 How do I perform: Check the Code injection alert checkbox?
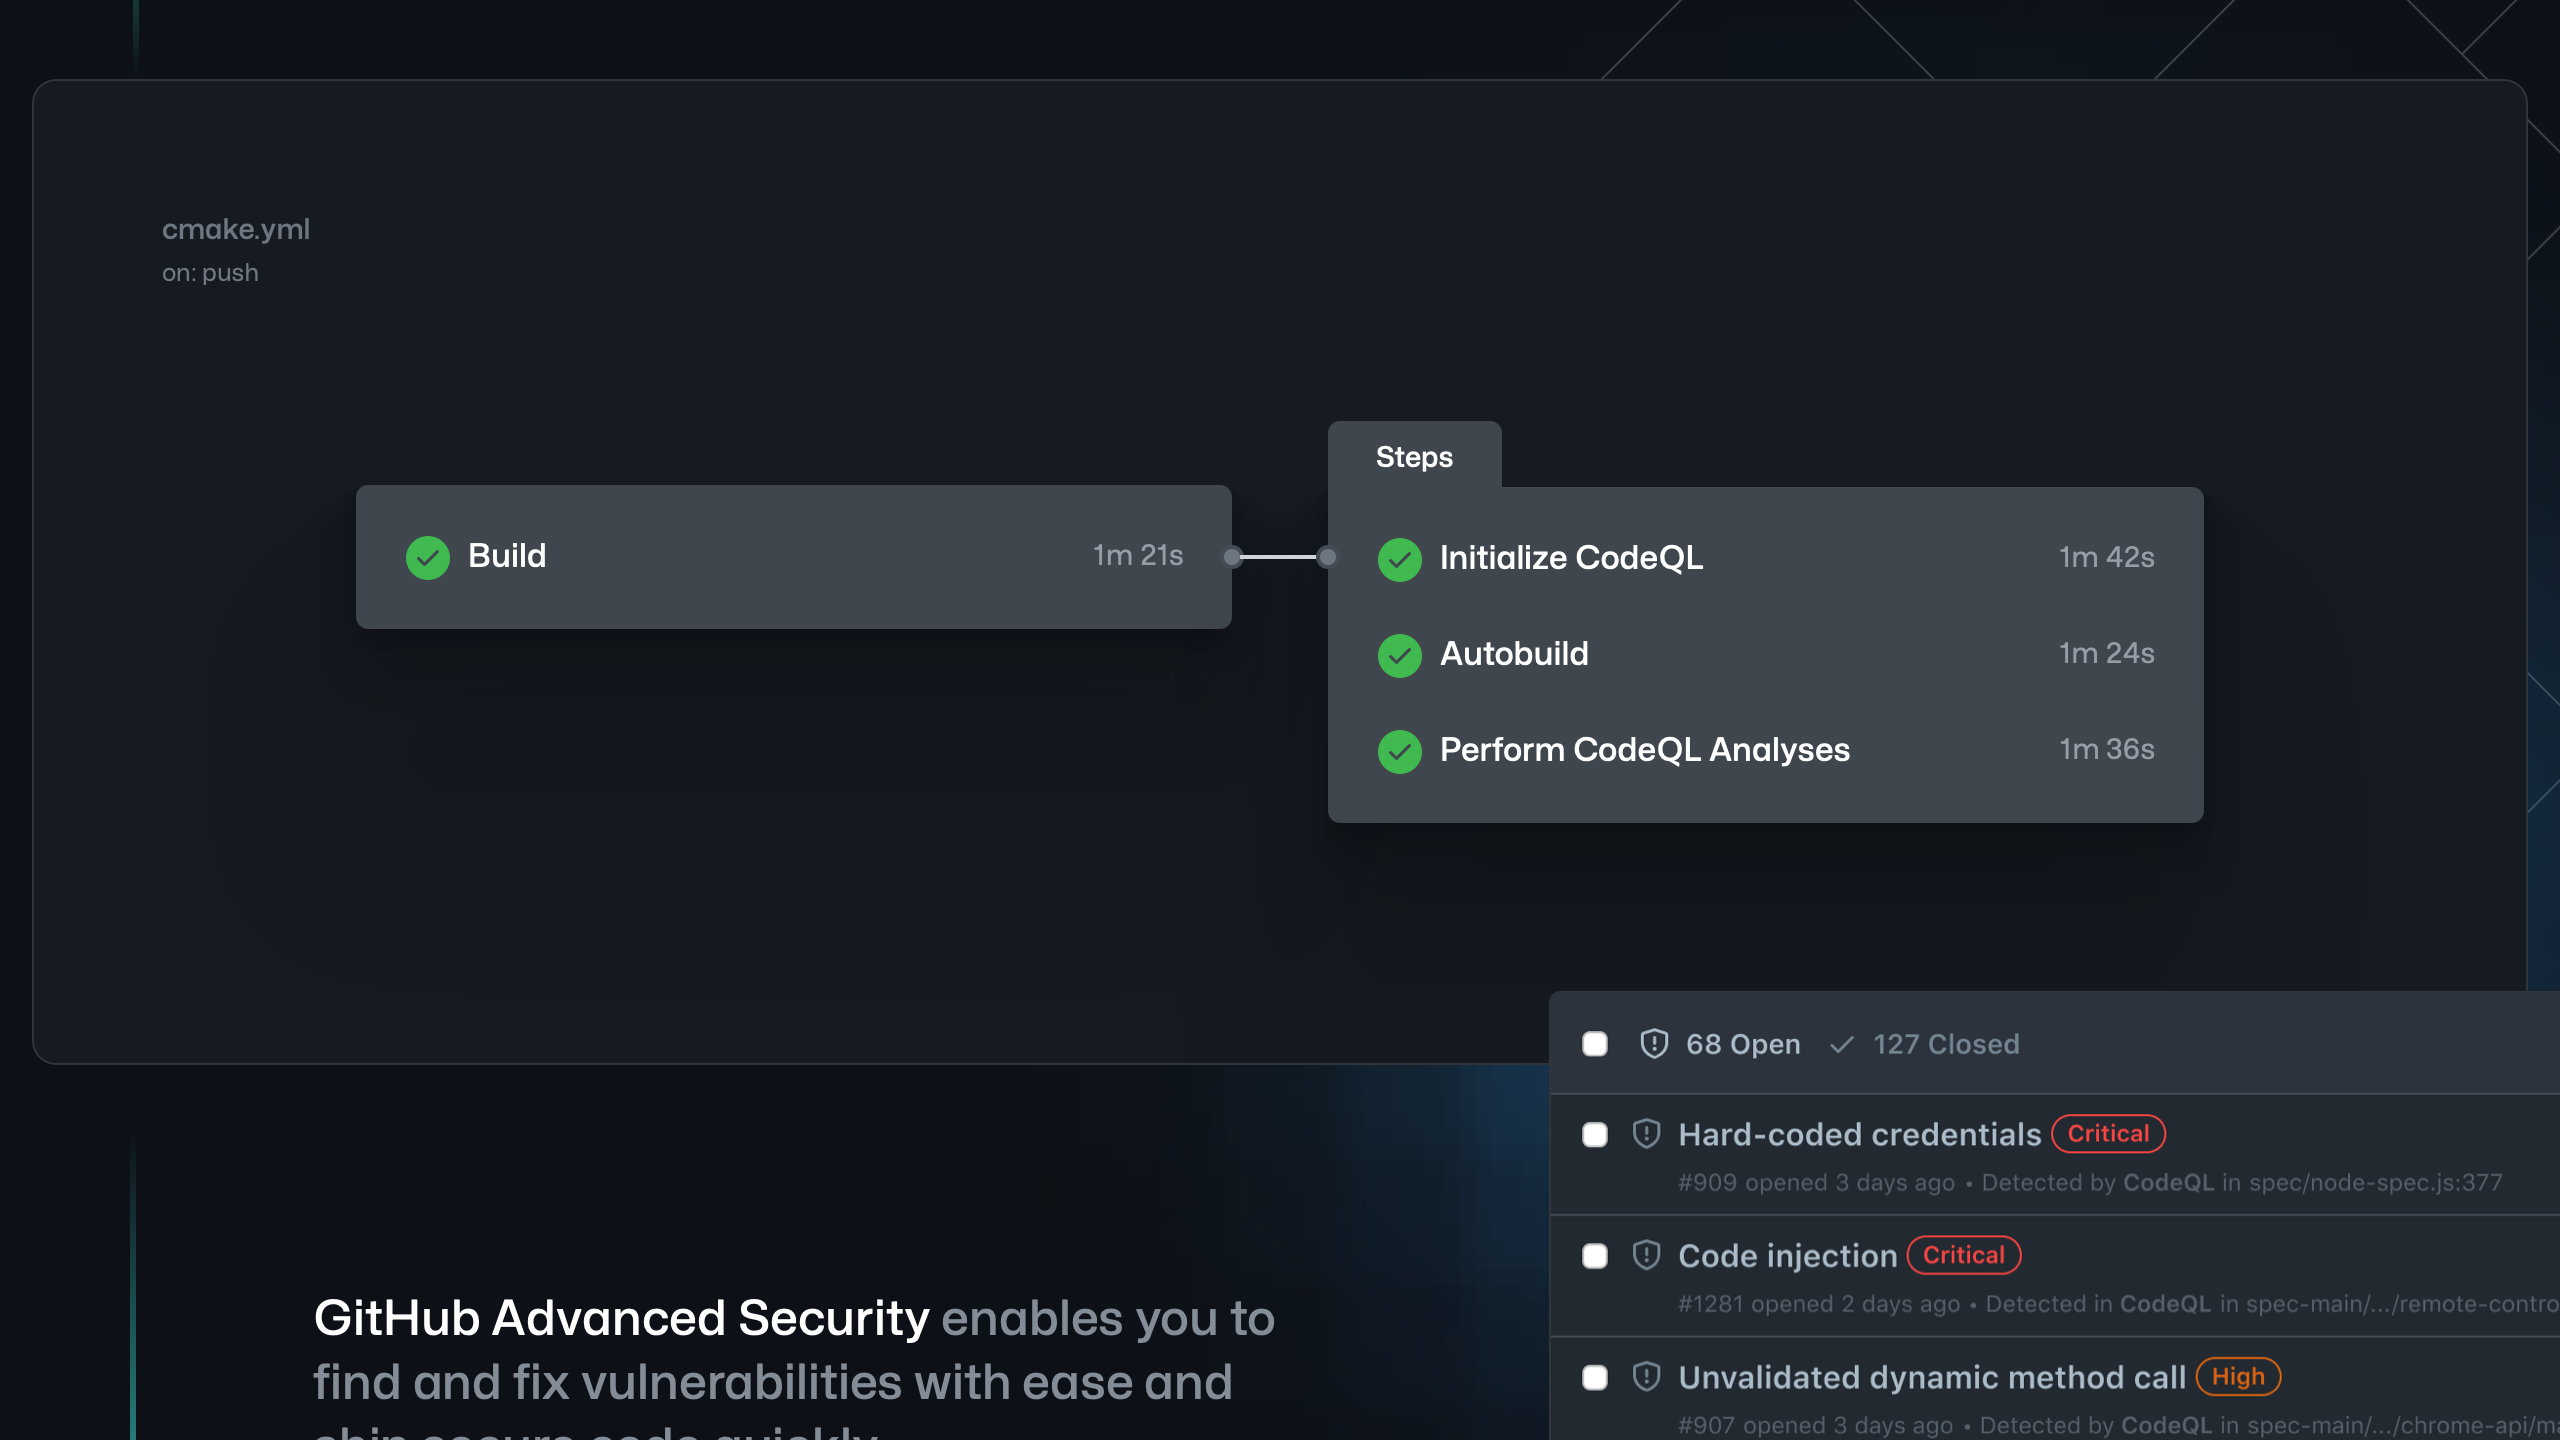[1595, 1256]
